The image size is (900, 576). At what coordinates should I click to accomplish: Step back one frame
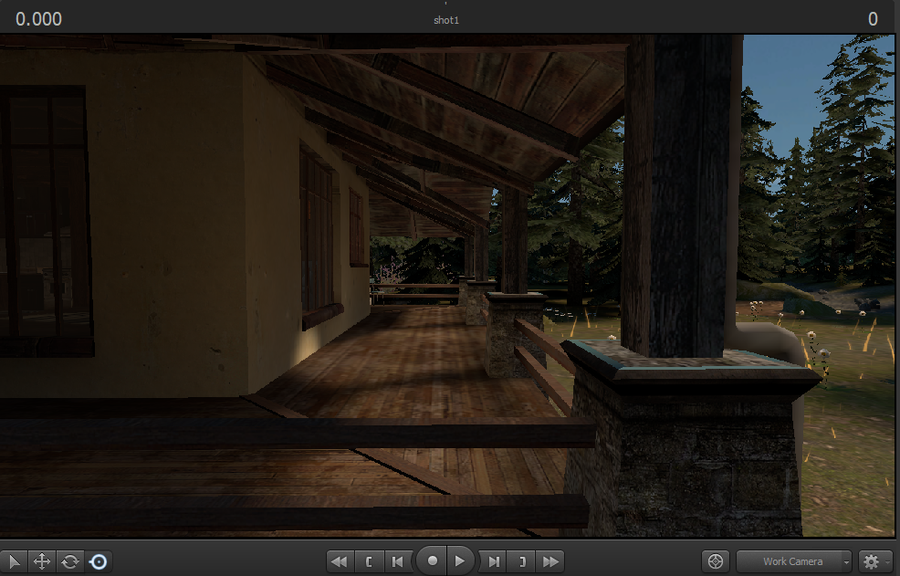tap(397, 561)
